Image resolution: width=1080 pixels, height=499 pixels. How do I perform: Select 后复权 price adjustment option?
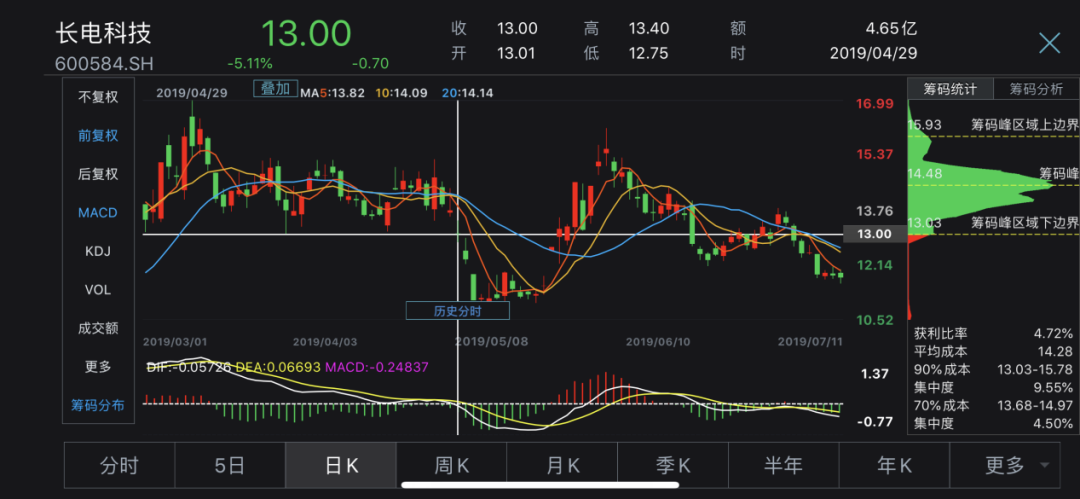click(98, 174)
